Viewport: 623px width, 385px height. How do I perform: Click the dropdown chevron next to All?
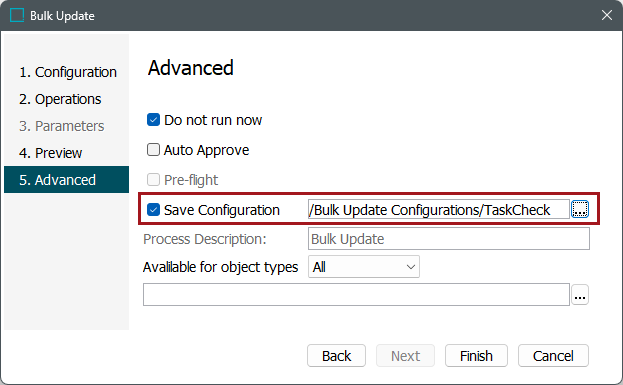[x=411, y=267]
